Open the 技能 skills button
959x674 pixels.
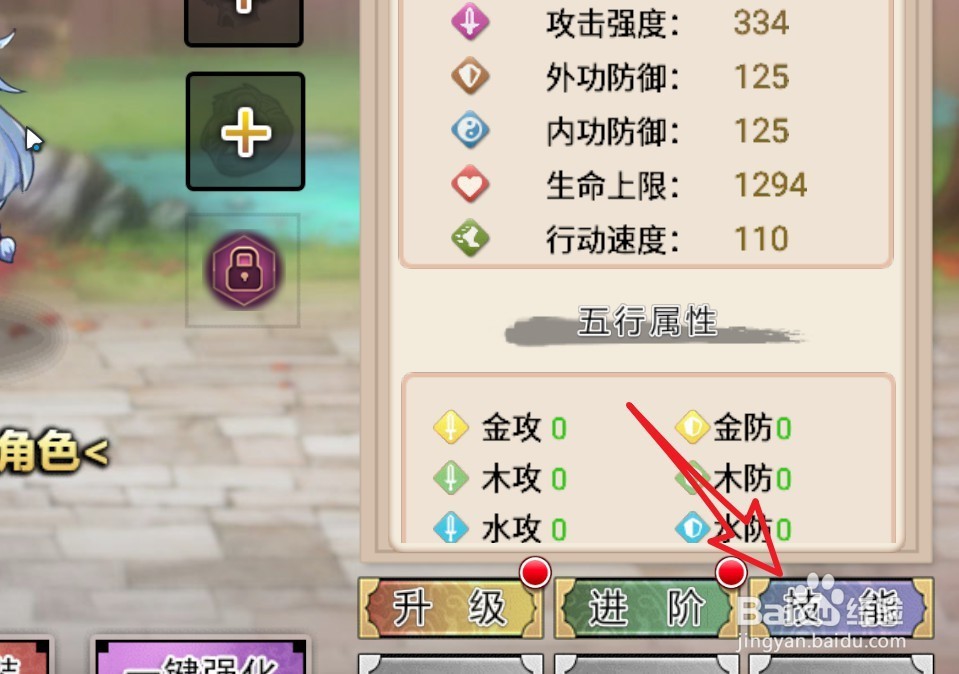point(842,608)
